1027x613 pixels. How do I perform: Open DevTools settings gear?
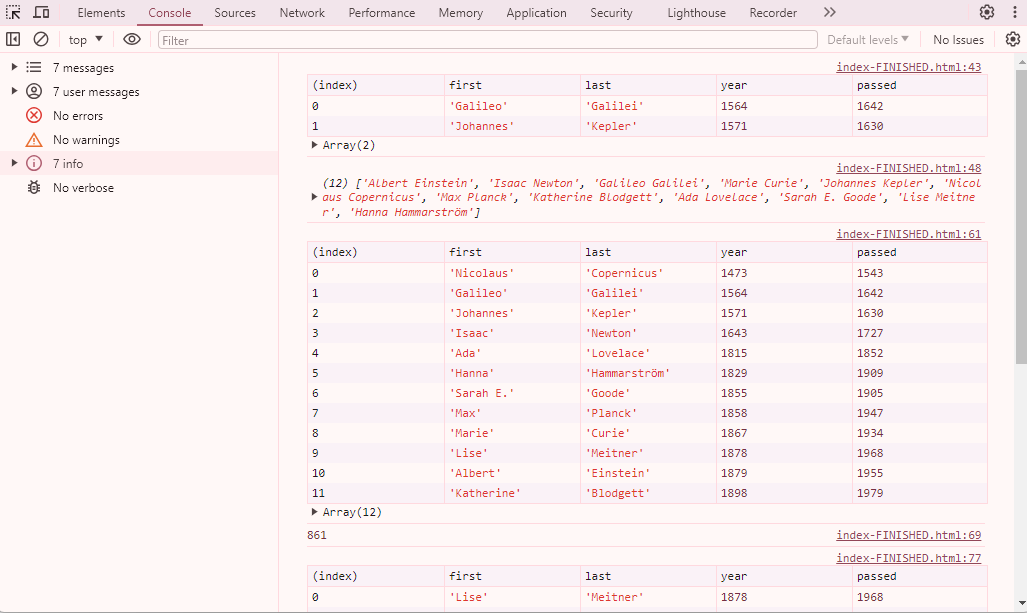point(987,12)
